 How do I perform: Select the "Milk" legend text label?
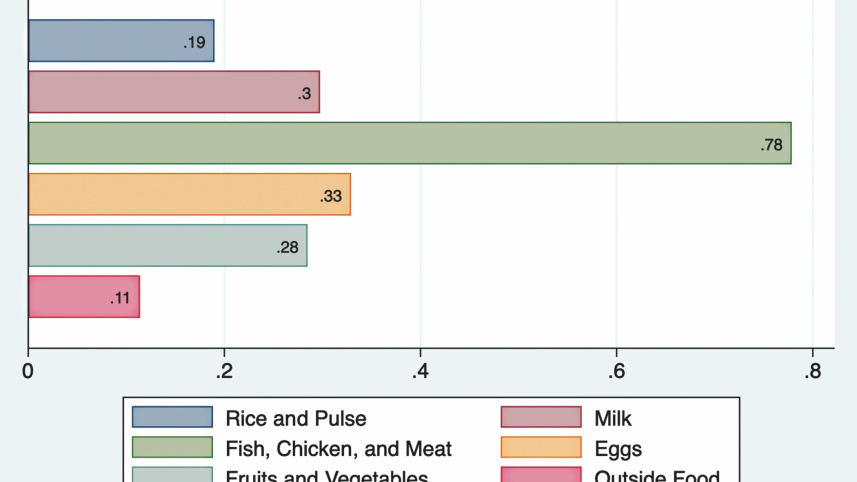pos(613,419)
